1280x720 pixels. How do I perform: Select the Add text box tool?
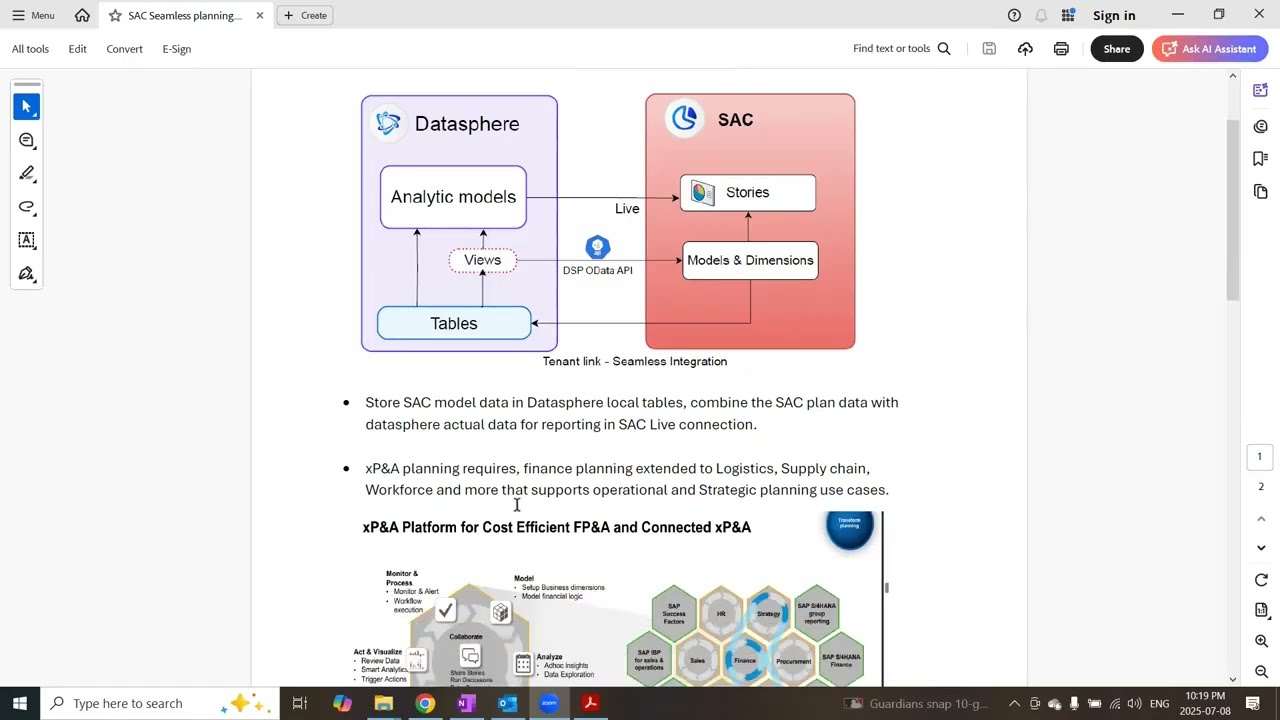tap(27, 240)
